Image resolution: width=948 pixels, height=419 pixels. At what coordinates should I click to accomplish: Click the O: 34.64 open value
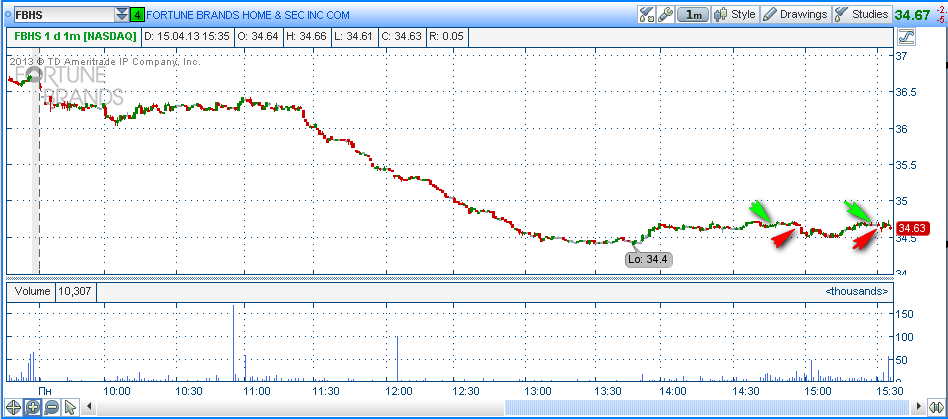coord(258,37)
